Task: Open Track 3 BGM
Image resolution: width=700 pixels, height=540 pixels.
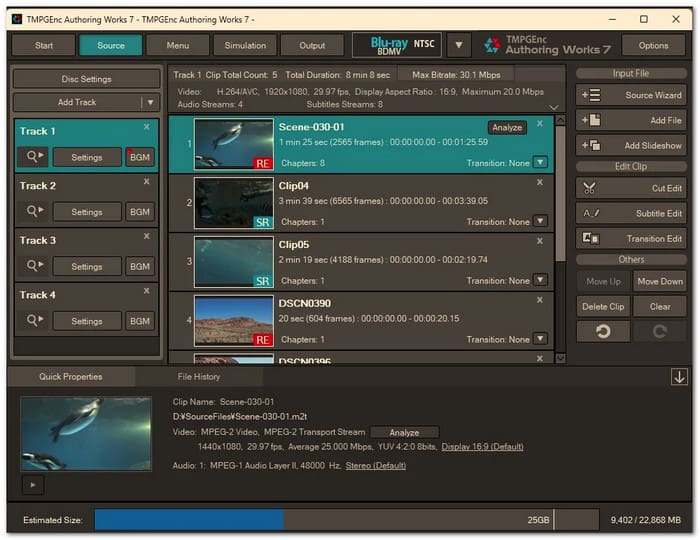Action: (x=140, y=266)
